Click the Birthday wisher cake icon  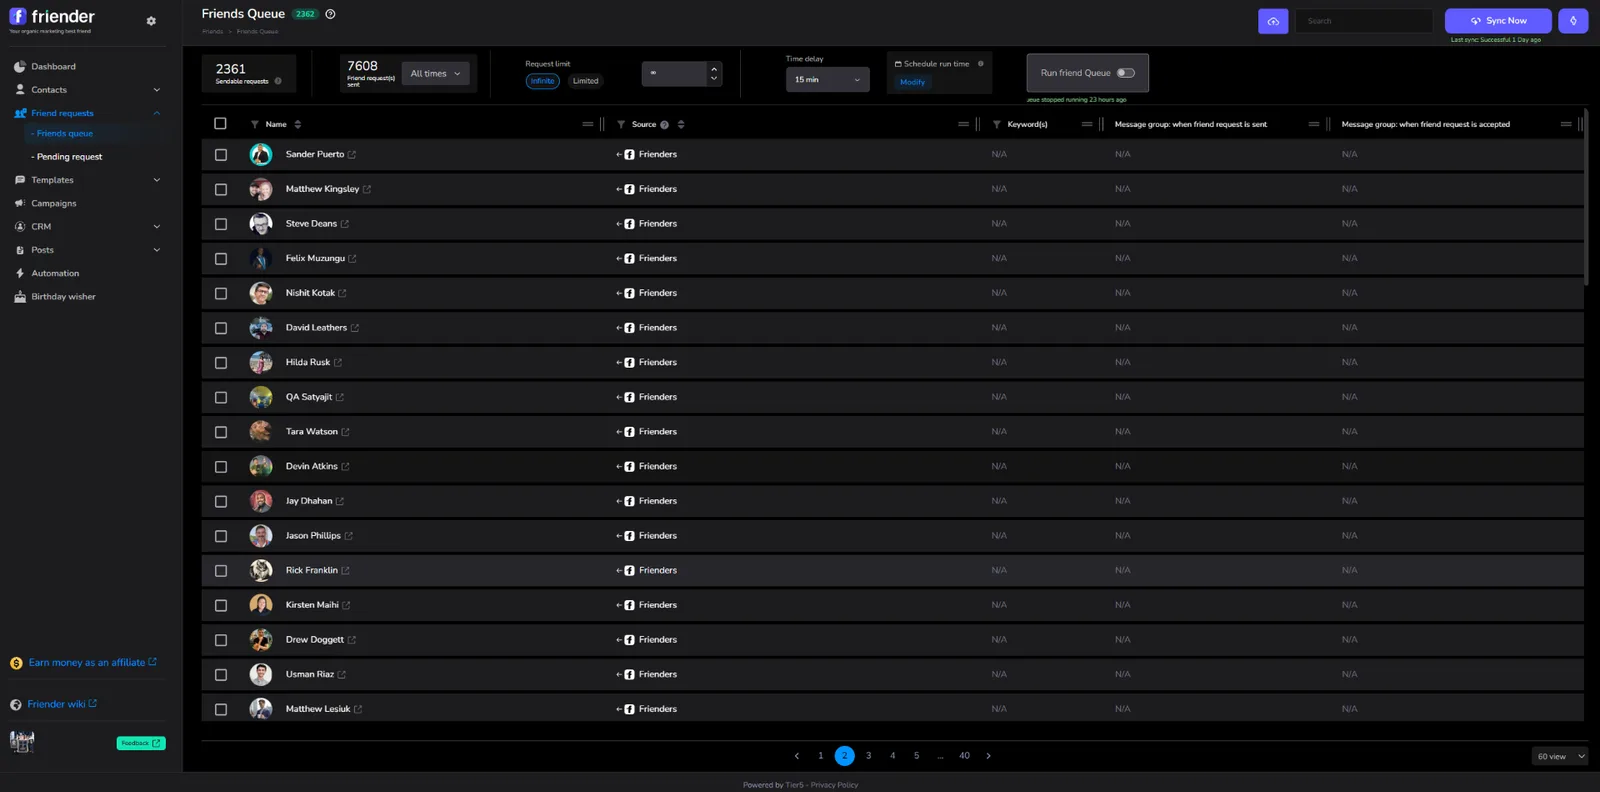click(x=20, y=297)
